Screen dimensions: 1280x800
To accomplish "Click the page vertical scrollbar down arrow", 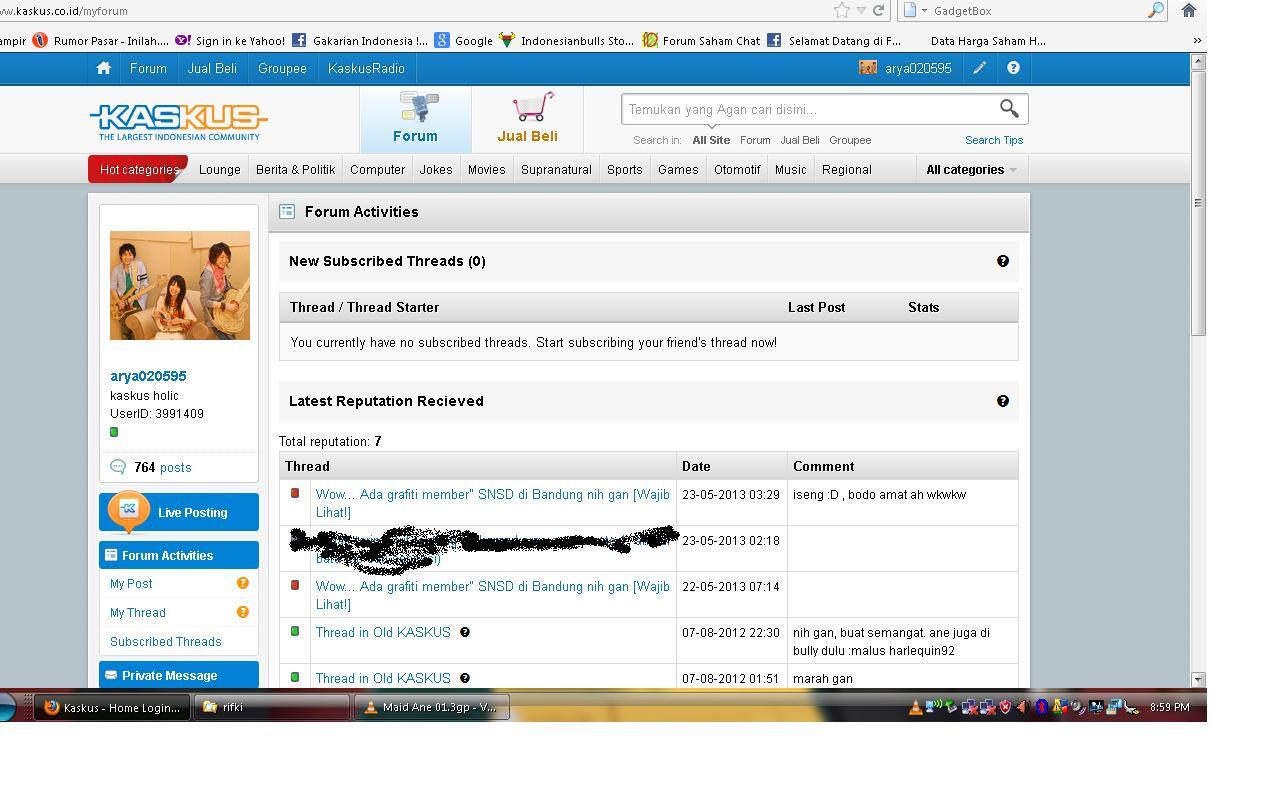I will (1198, 679).
